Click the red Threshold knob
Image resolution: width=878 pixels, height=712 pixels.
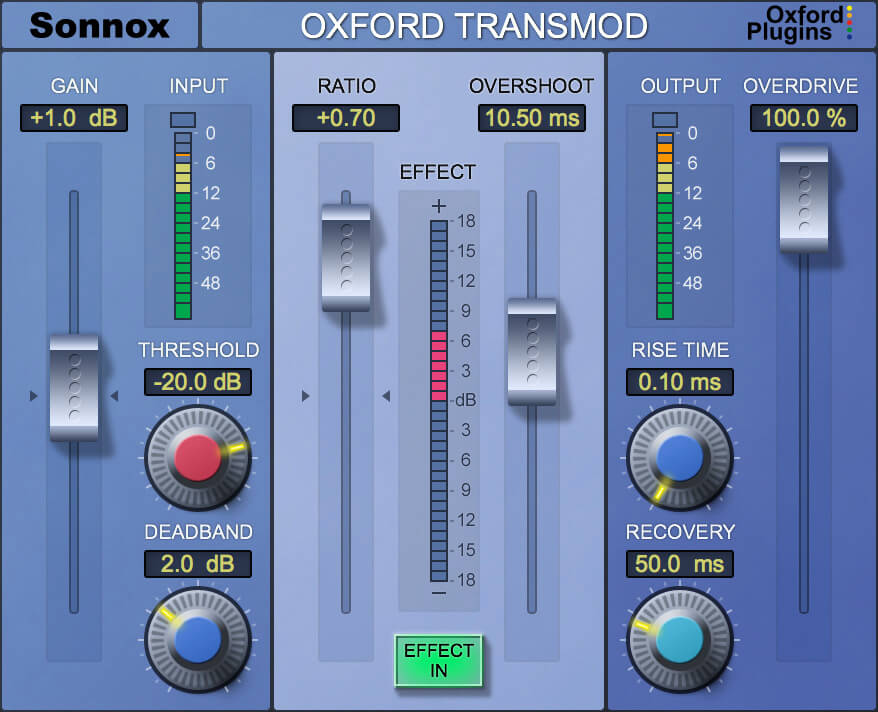coord(197,456)
